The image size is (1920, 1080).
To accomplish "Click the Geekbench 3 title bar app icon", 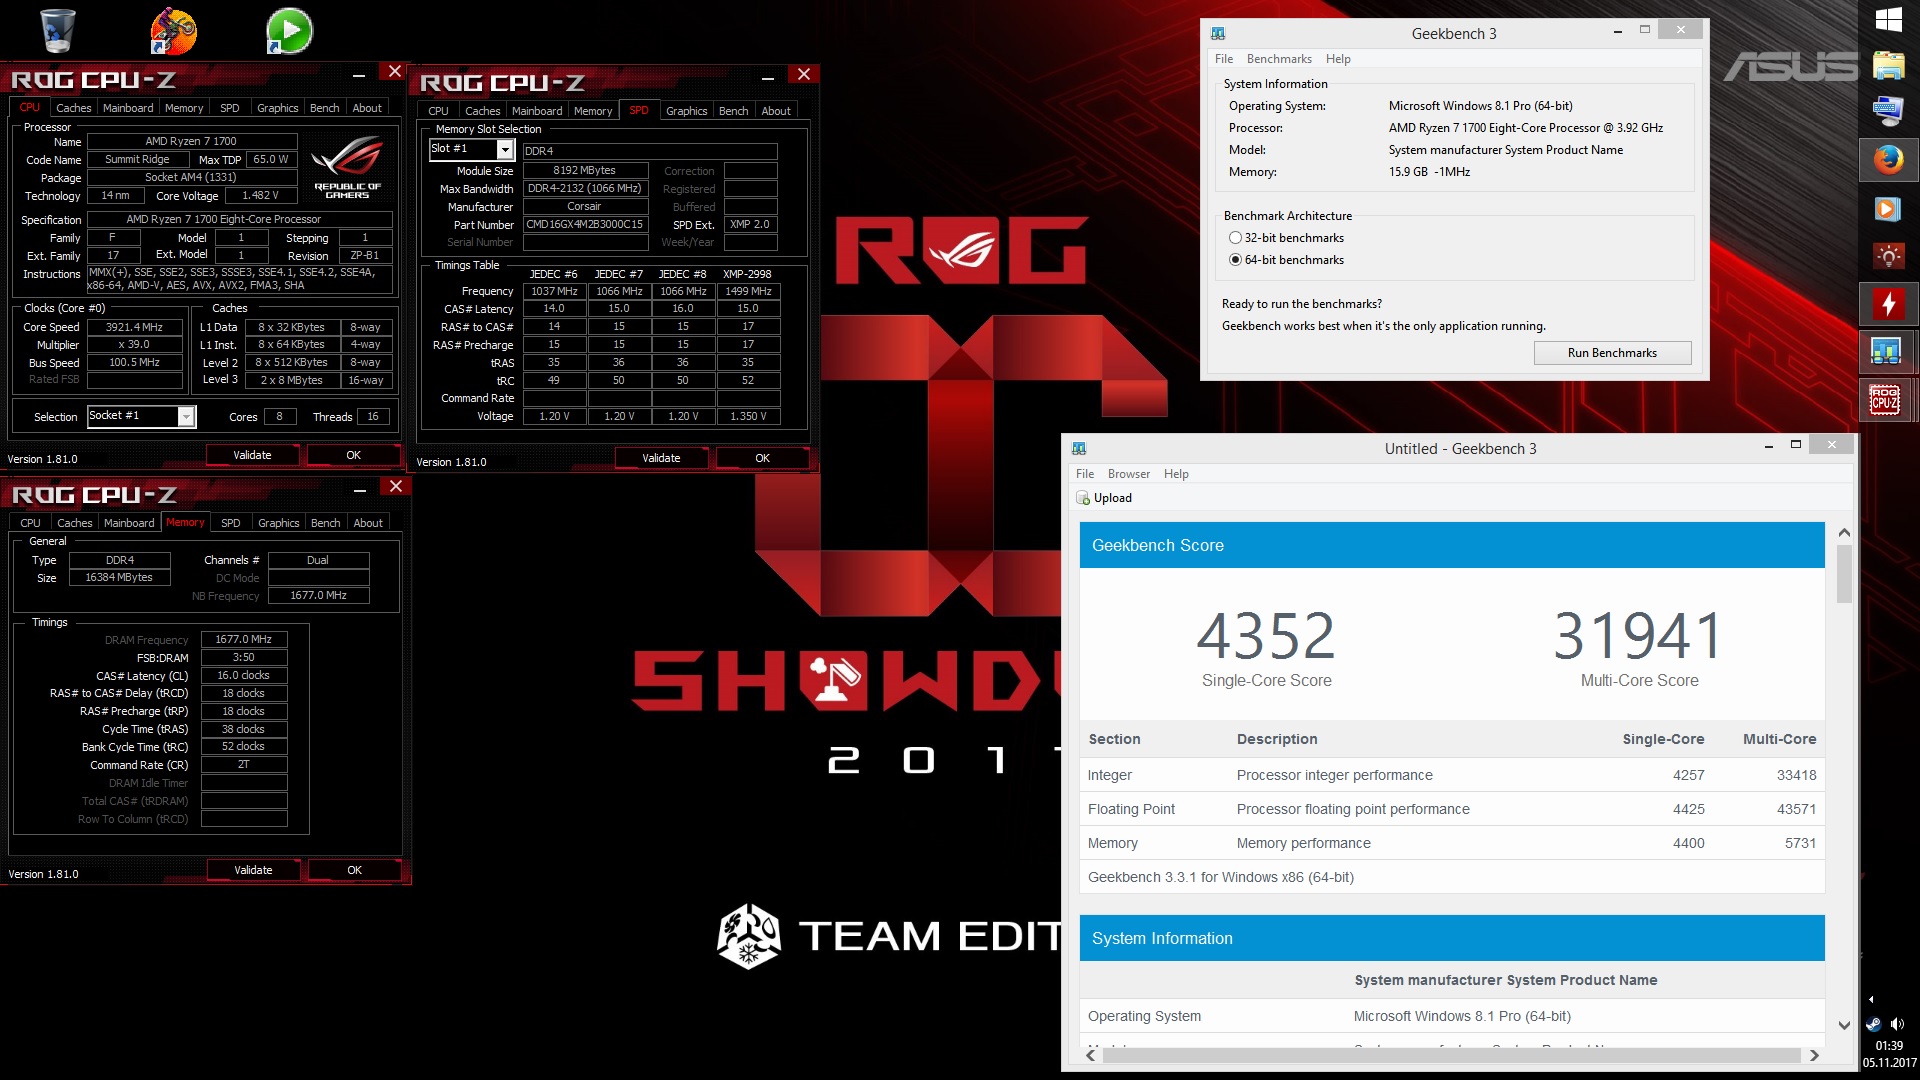I will (x=1218, y=33).
